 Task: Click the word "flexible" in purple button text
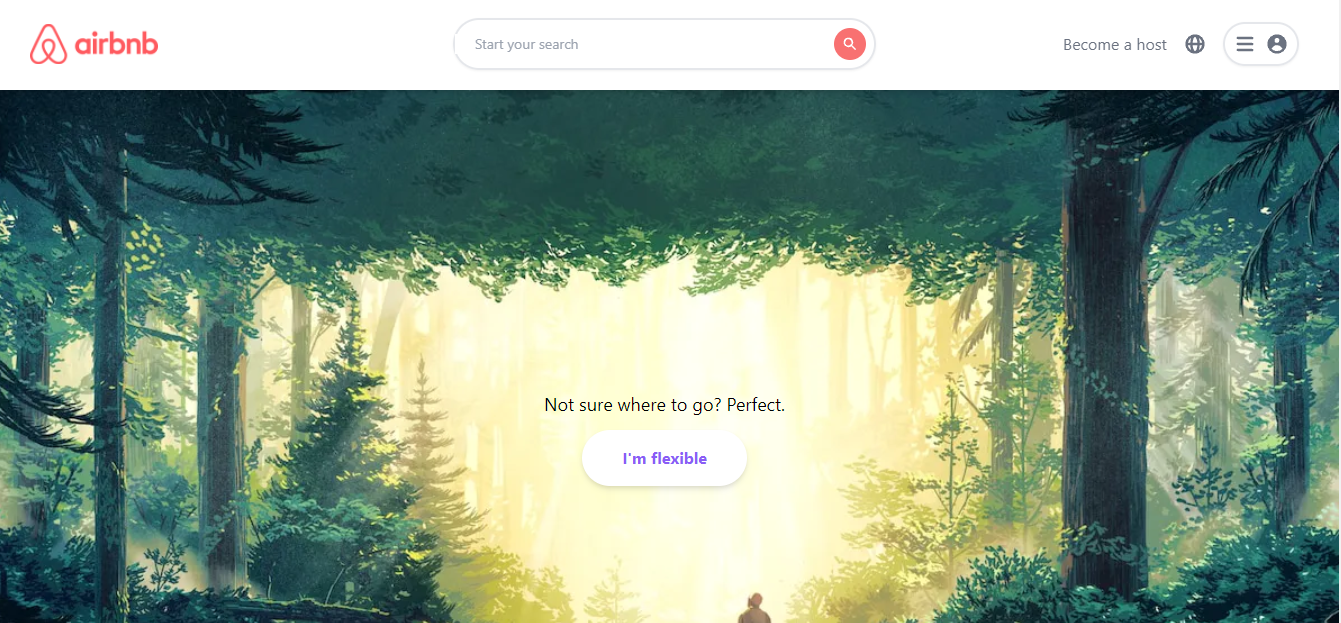click(679, 458)
